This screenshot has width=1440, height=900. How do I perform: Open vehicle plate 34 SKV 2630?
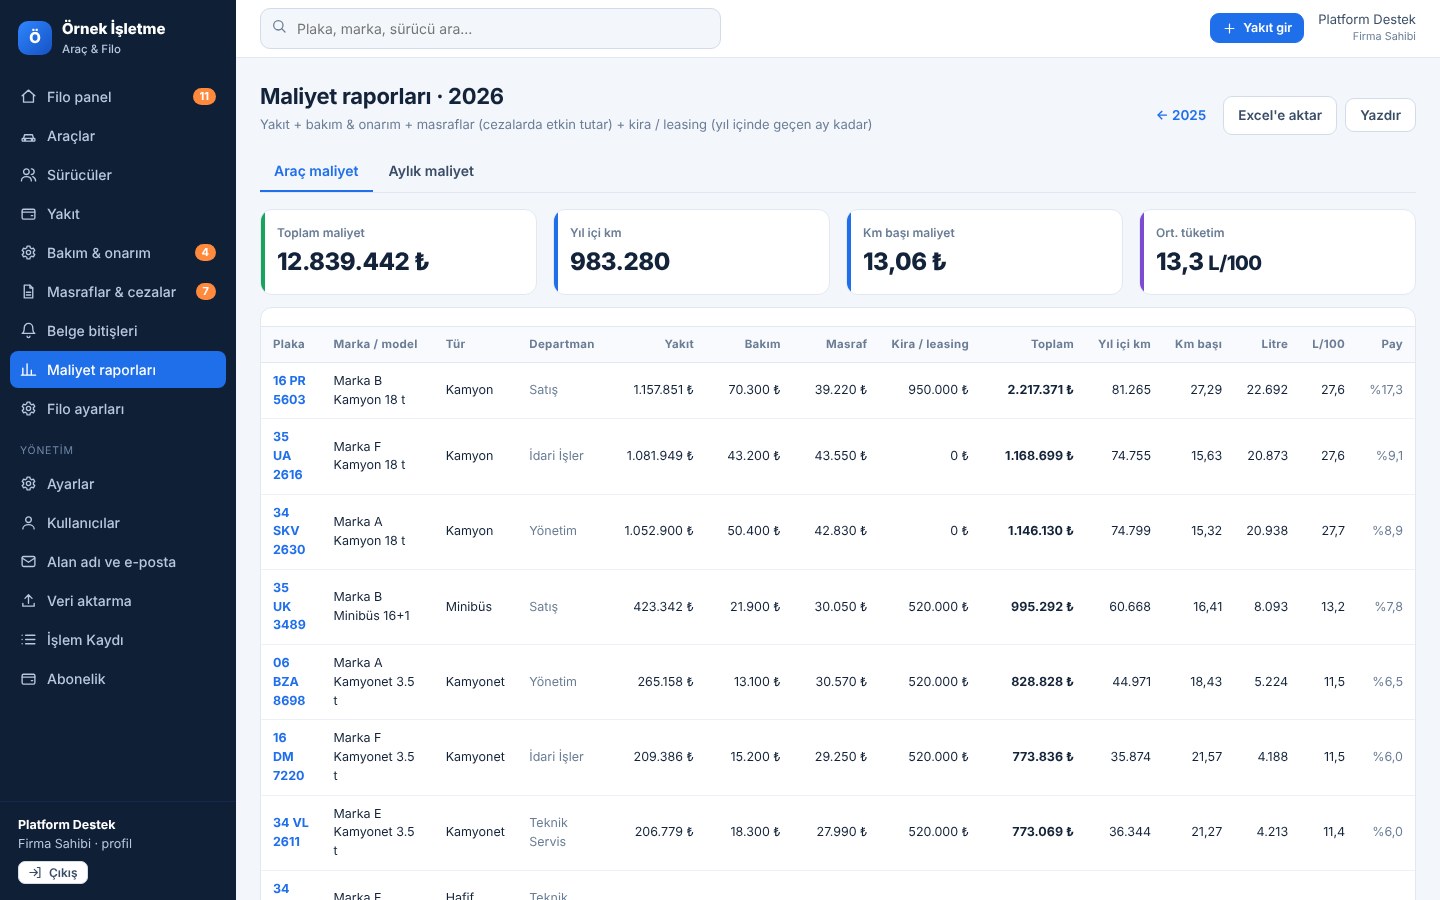coord(289,531)
